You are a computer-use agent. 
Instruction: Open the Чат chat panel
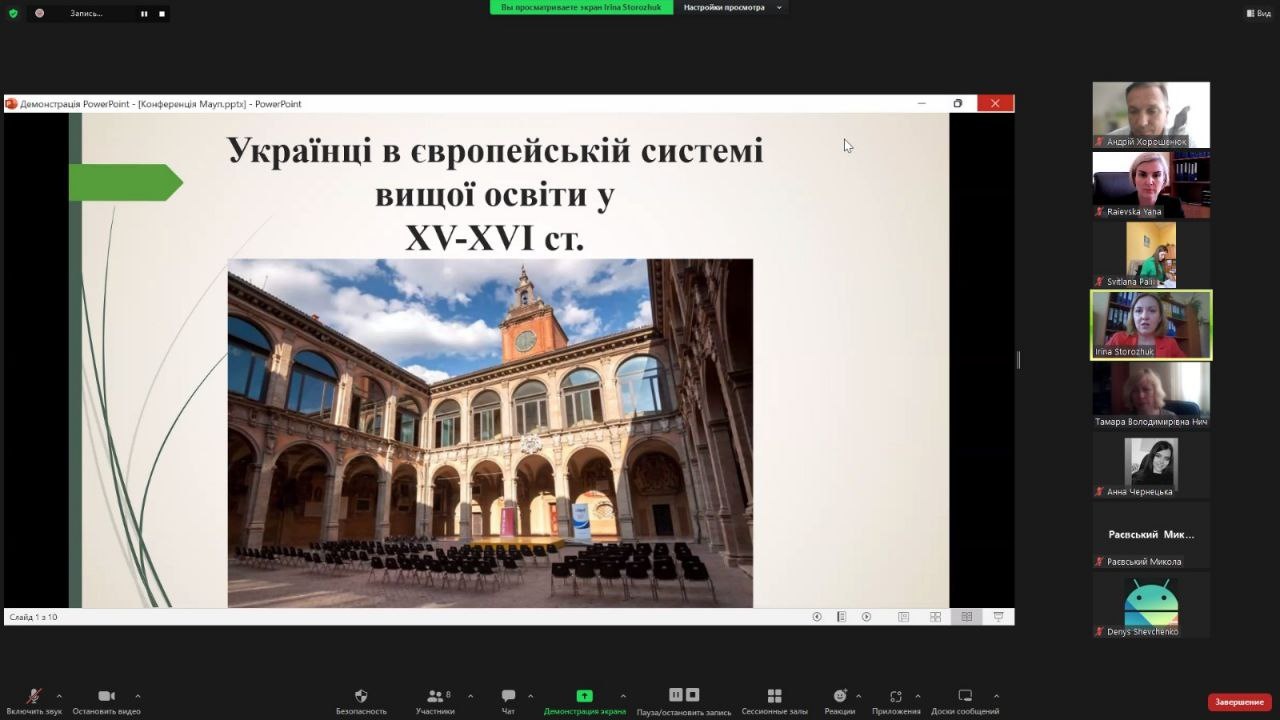click(508, 697)
